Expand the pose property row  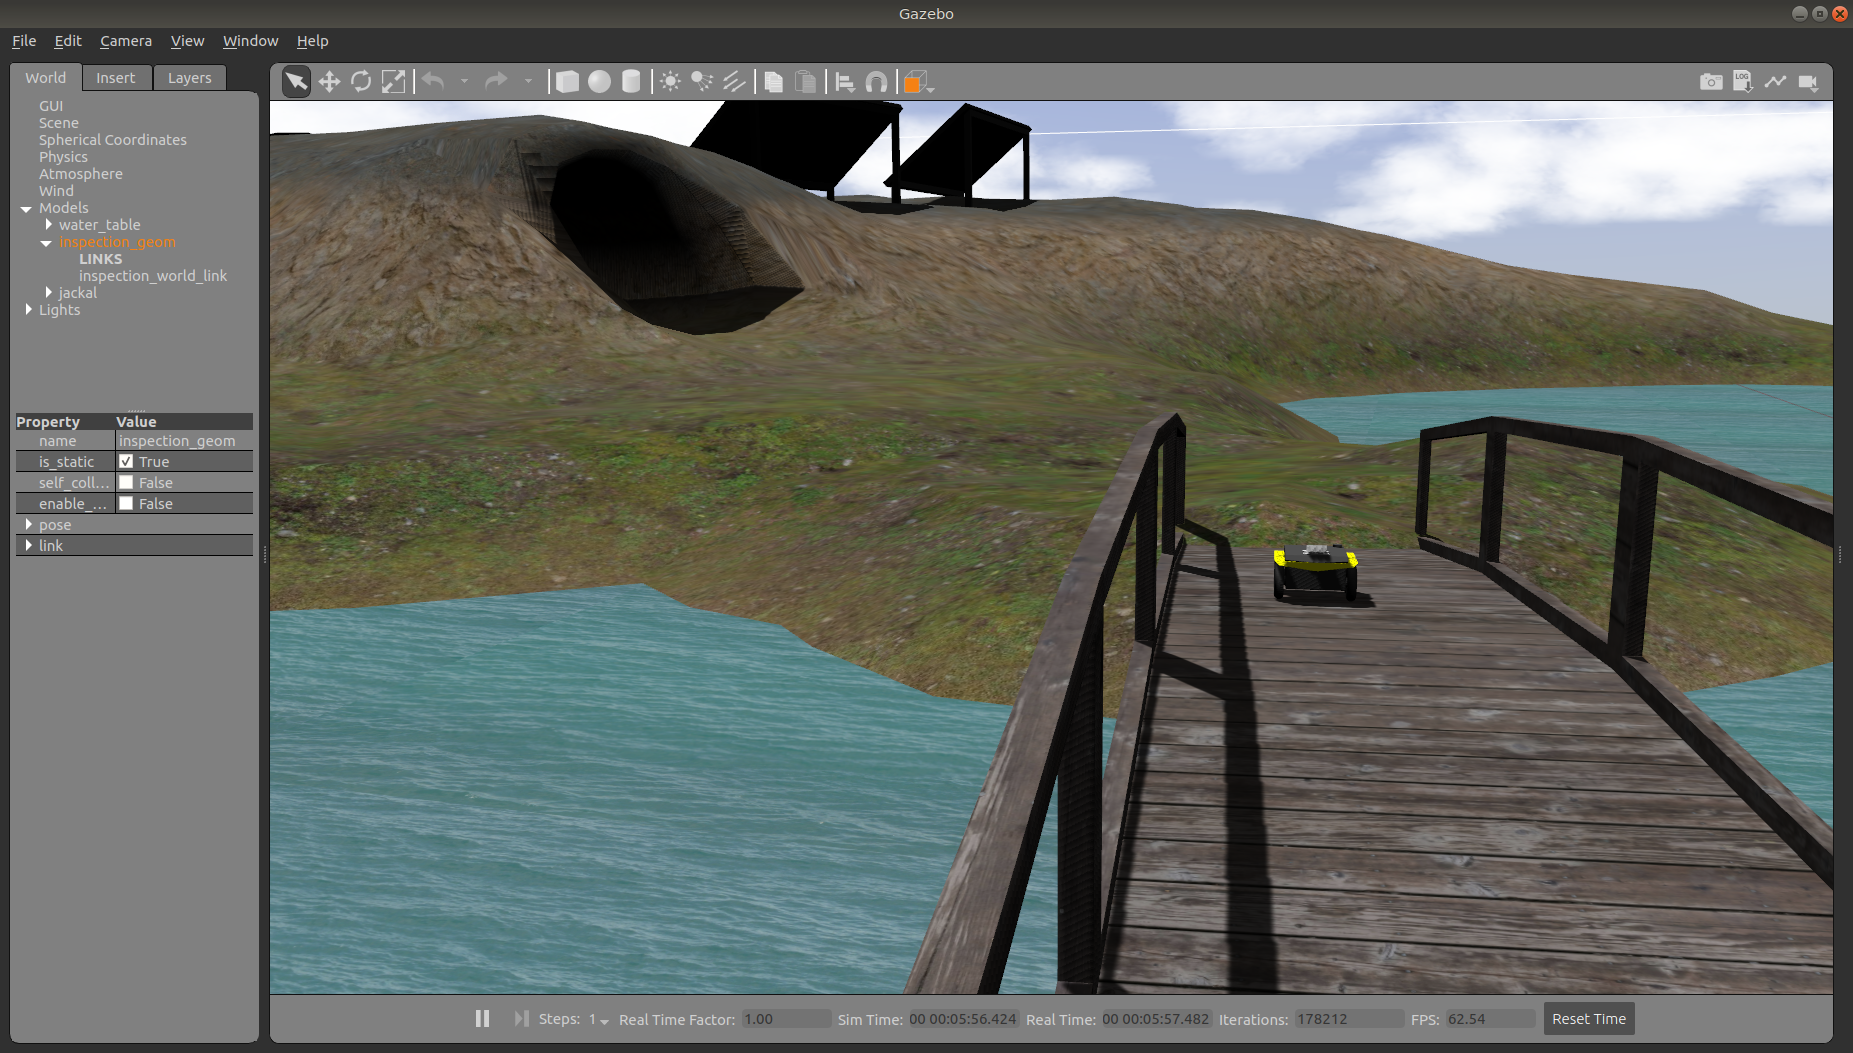[28, 525]
